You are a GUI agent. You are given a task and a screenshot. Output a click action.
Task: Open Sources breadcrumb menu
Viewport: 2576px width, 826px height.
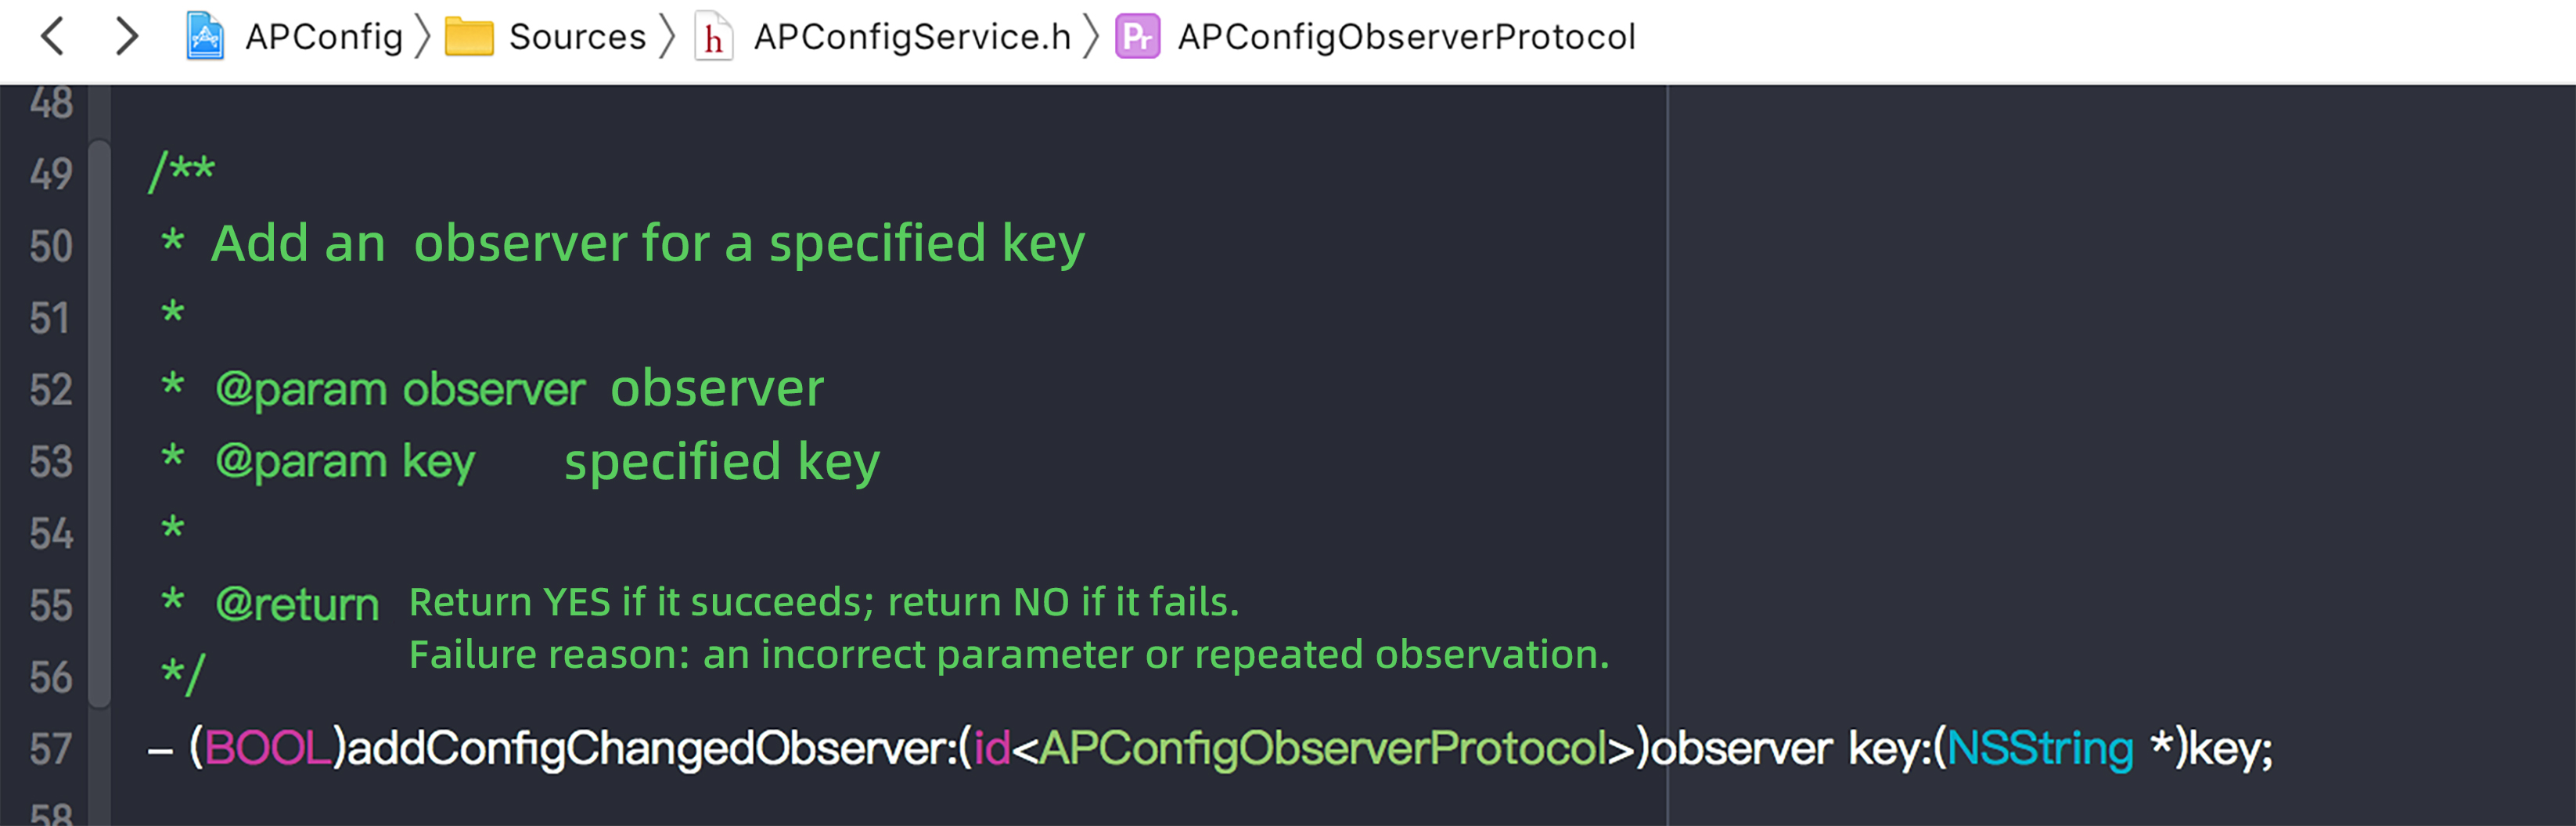coord(577,37)
